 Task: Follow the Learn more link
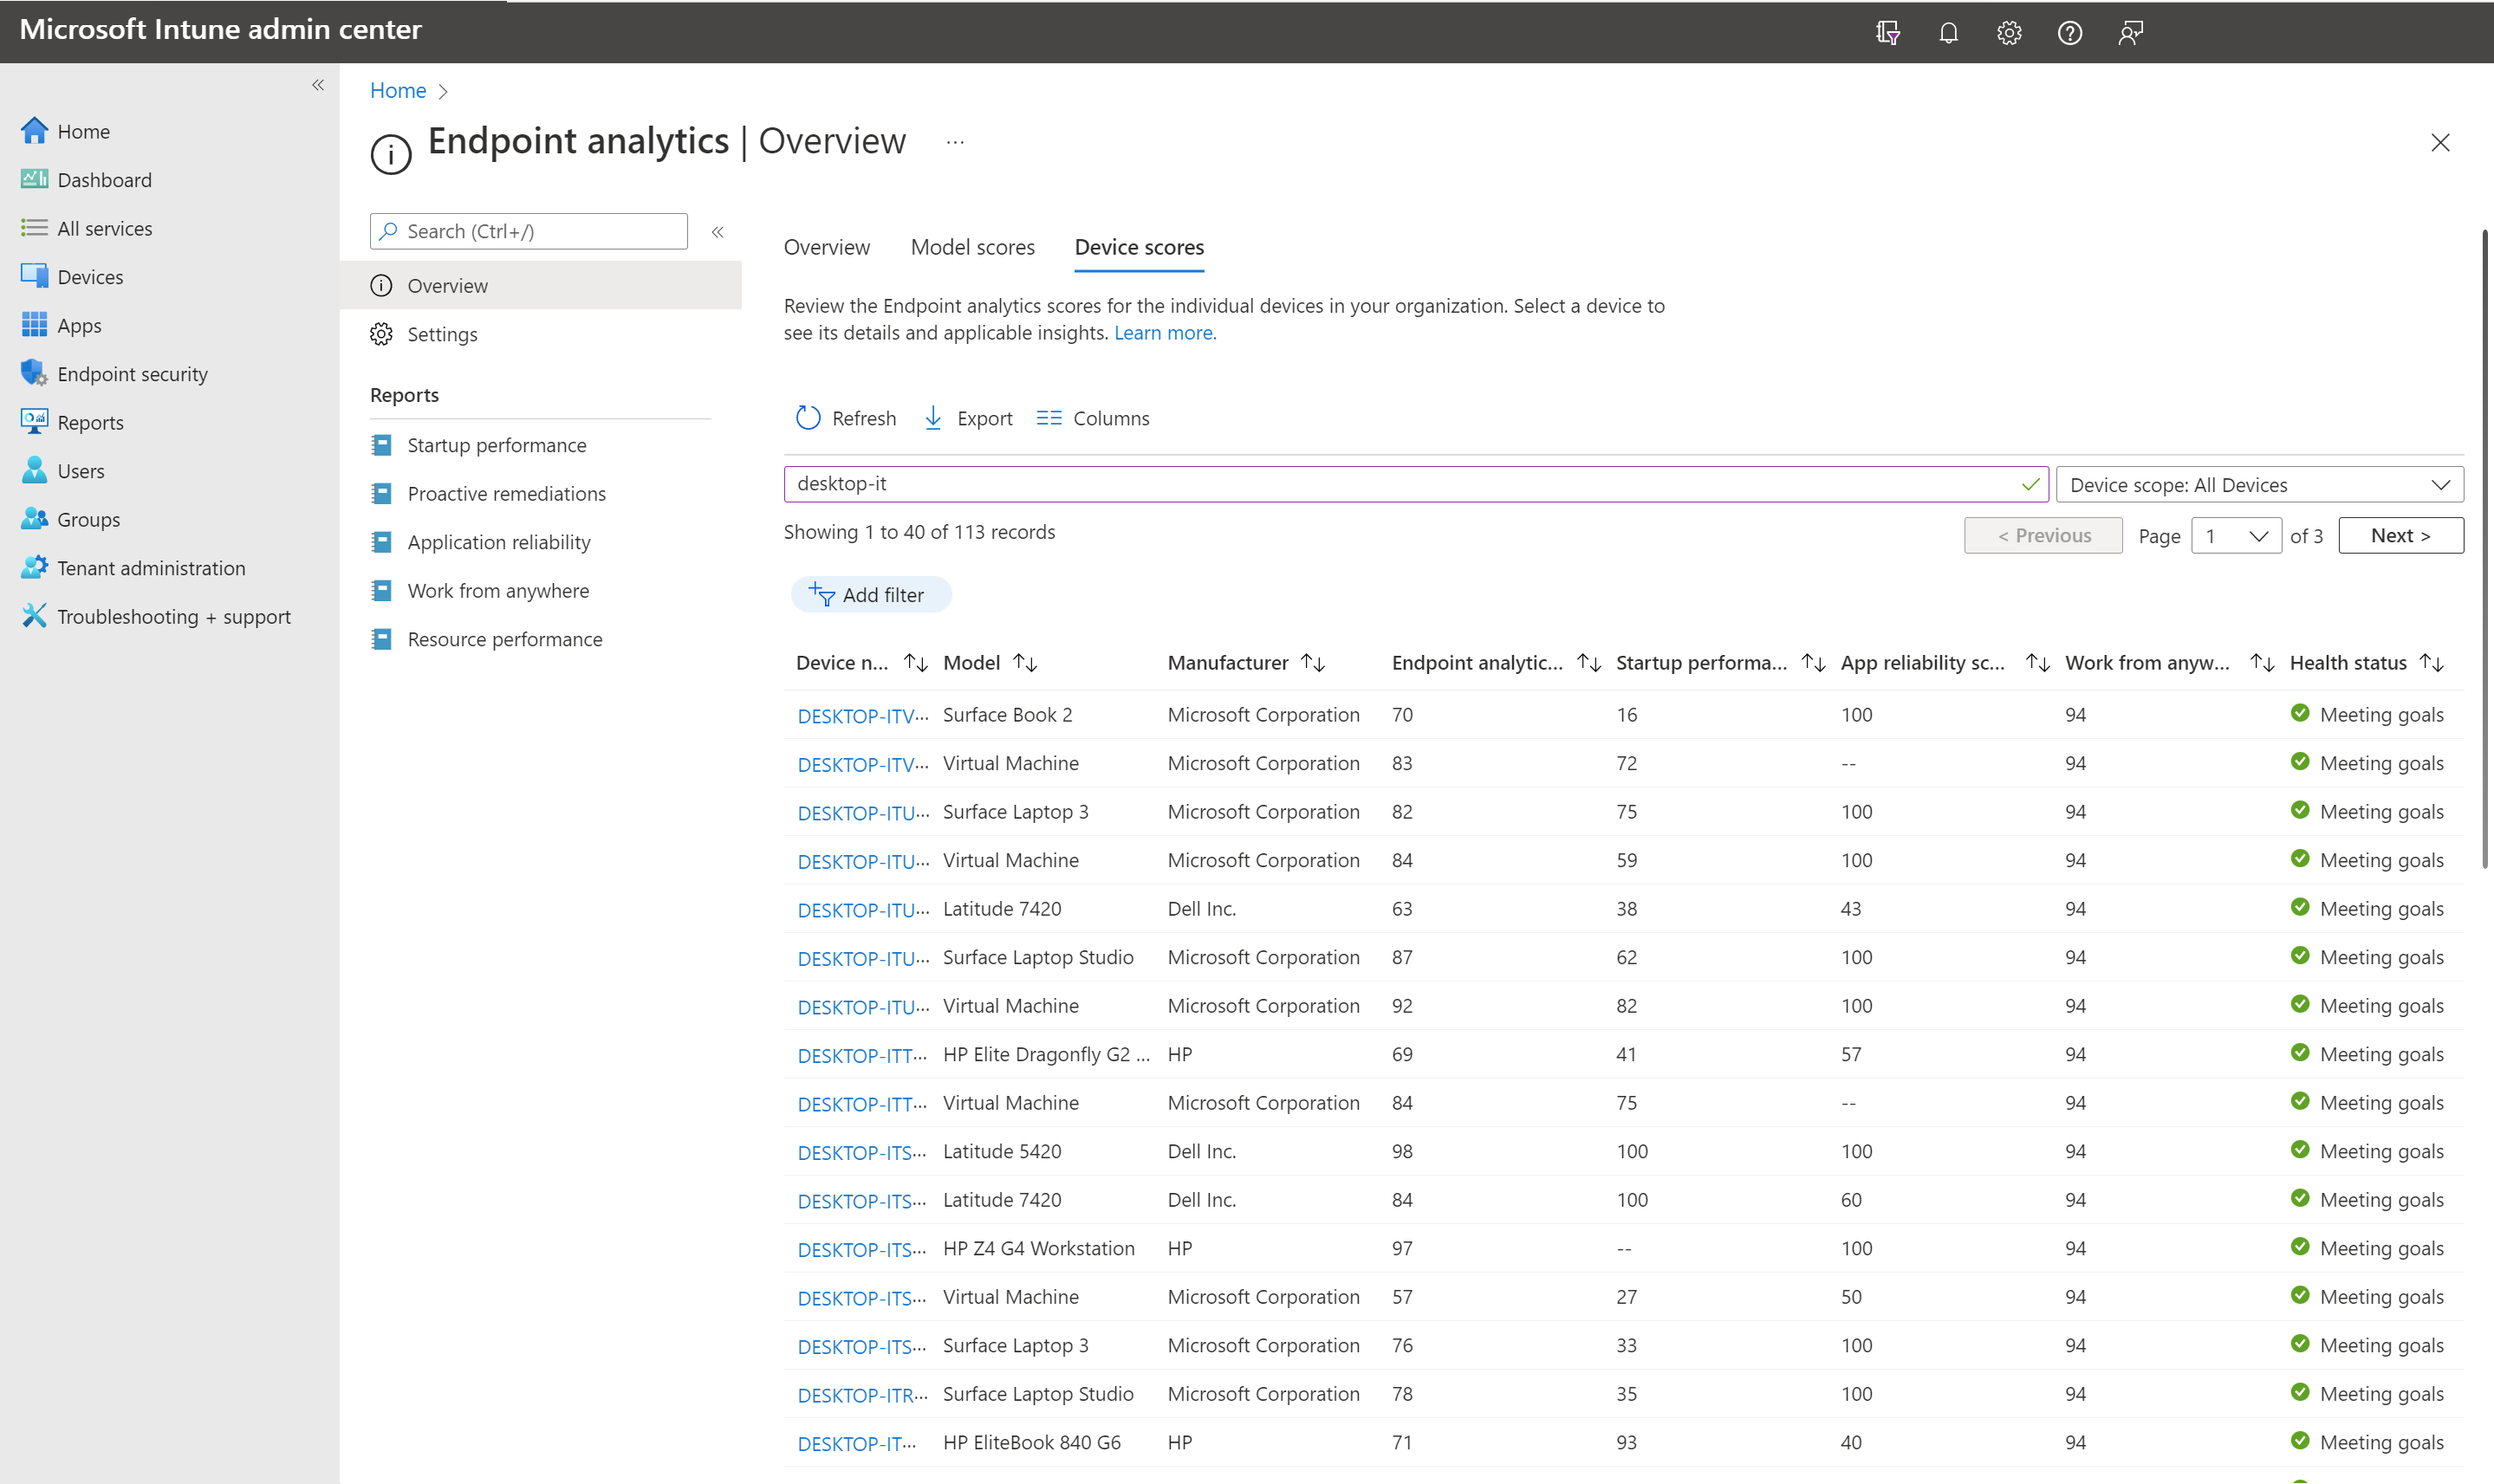click(1165, 333)
